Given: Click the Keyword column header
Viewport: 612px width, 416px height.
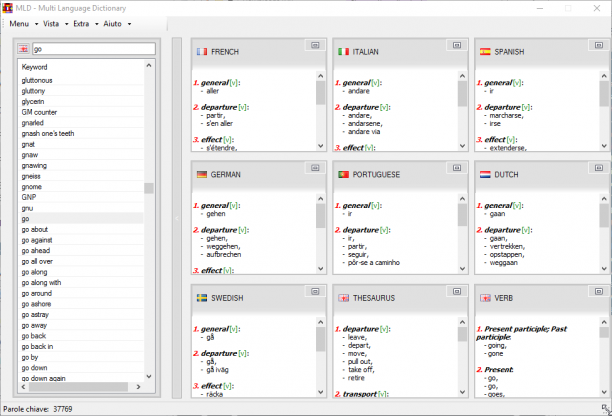Looking at the screenshot, I should [x=34, y=67].
